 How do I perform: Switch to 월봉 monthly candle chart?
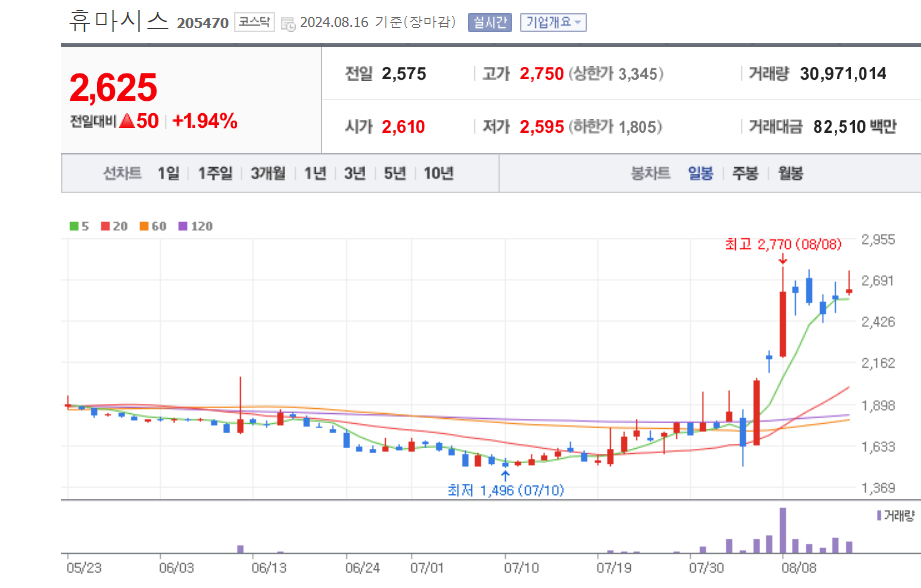[791, 173]
